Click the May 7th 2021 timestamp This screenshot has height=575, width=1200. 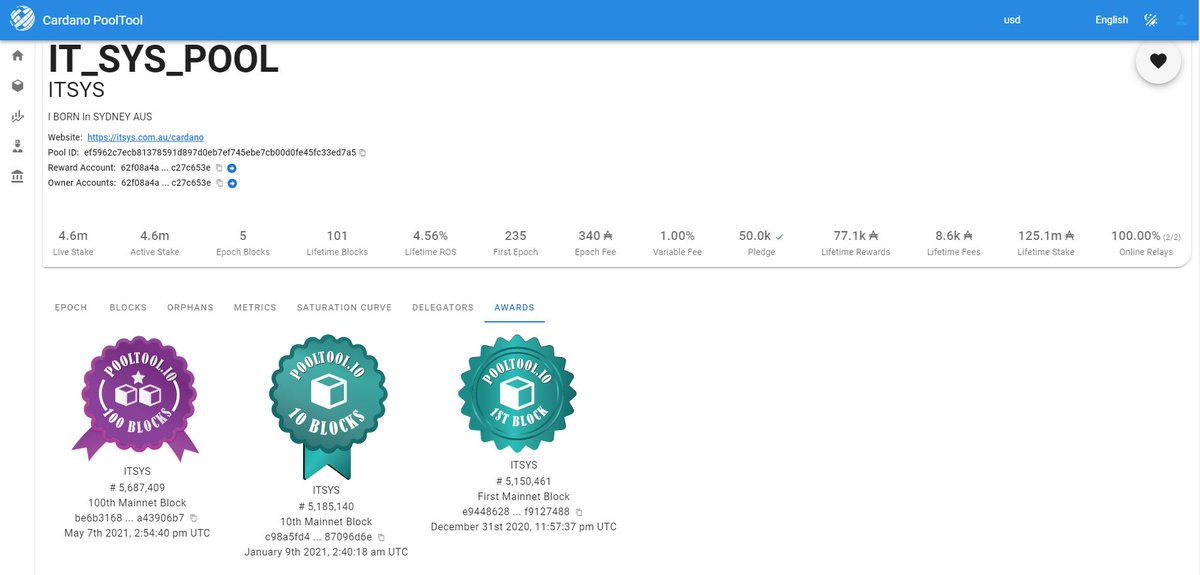coord(137,533)
